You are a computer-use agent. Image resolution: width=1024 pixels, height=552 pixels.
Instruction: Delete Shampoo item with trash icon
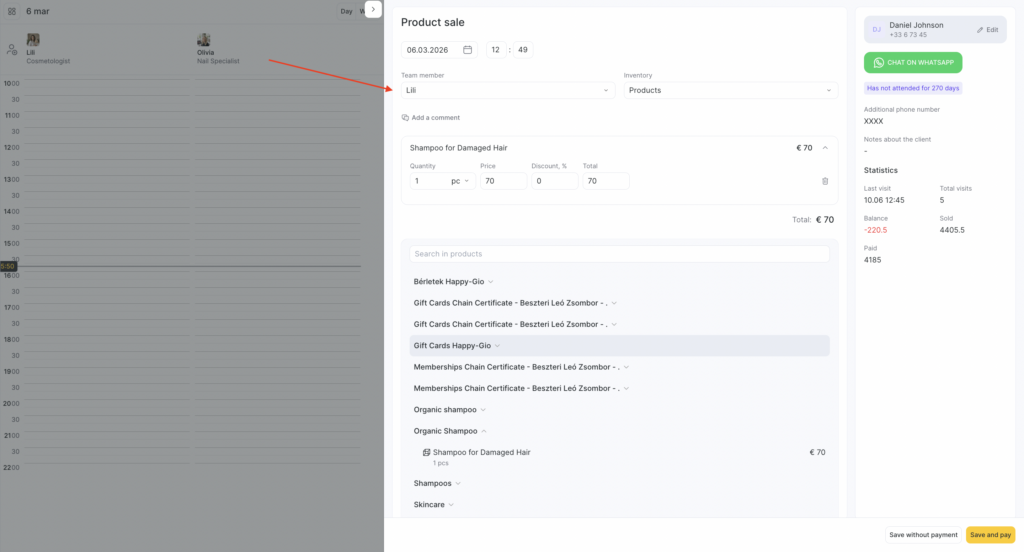[x=825, y=181]
